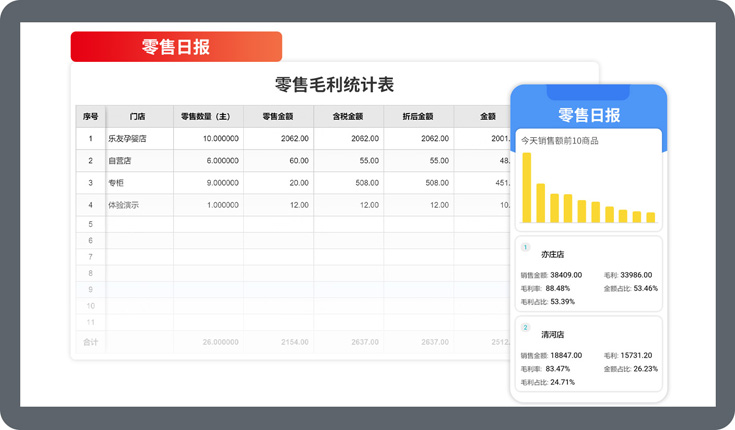Click the 体验演示 store cell
Viewport: 735px width, 430px height.
click(123, 205)
